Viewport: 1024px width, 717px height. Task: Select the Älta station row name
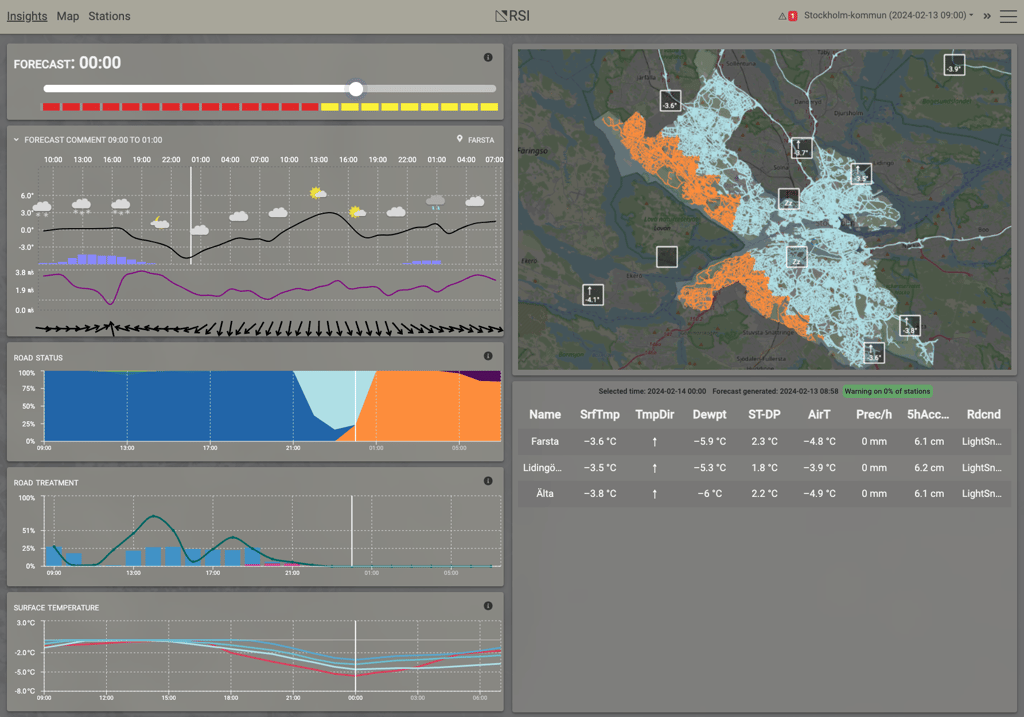[x=545, y=494]
